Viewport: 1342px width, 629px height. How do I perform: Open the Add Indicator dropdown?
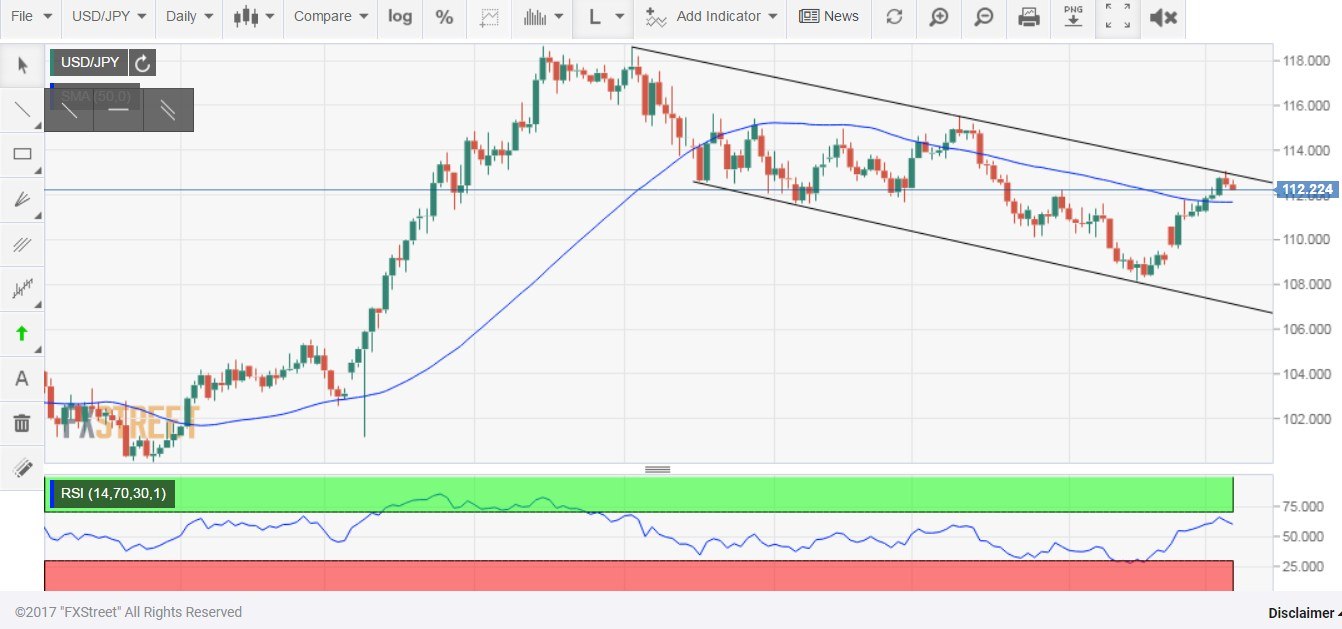(711, 17)
